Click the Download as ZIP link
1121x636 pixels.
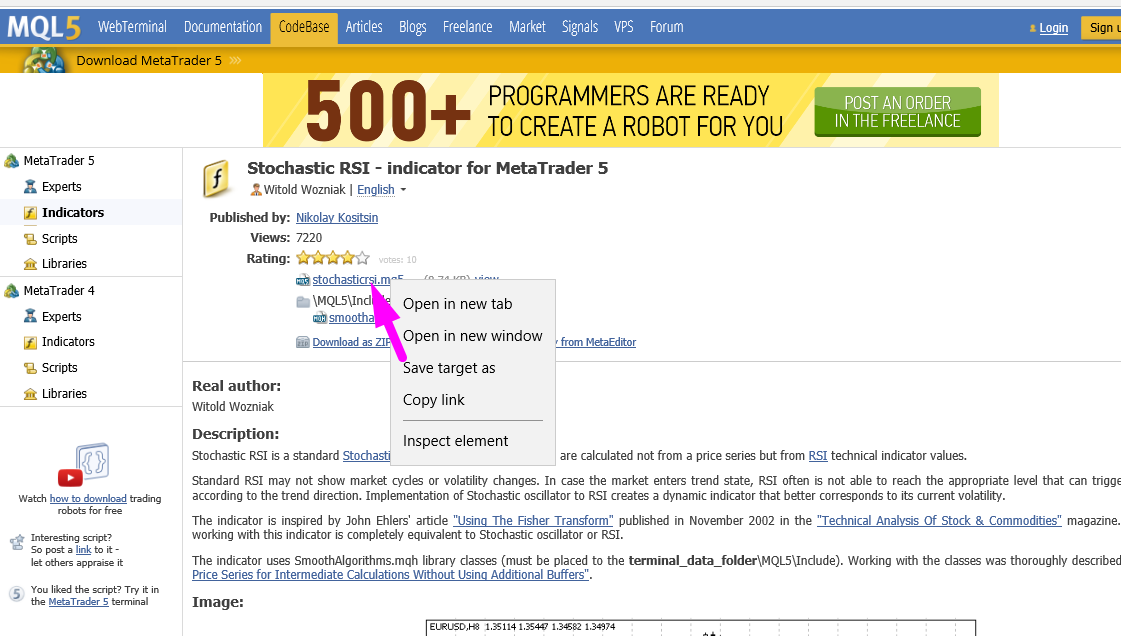coord(351,342)
